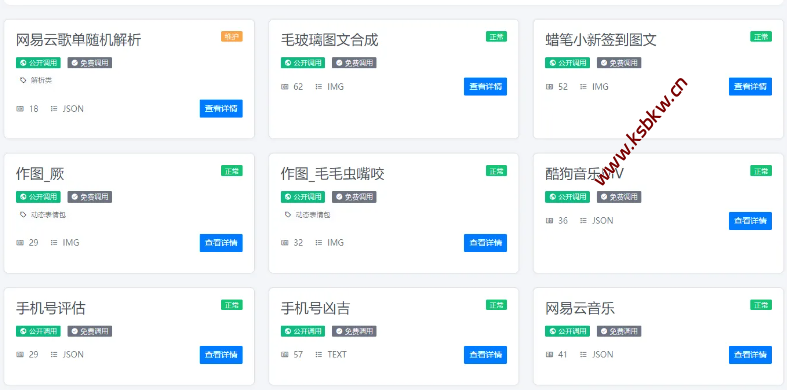The height and width of the screenshot is (390, 787).
Task: Click the list icon beside IMG on 蜡笔小新签到图文
Action: pyautogui.click(x=583, y=86)
